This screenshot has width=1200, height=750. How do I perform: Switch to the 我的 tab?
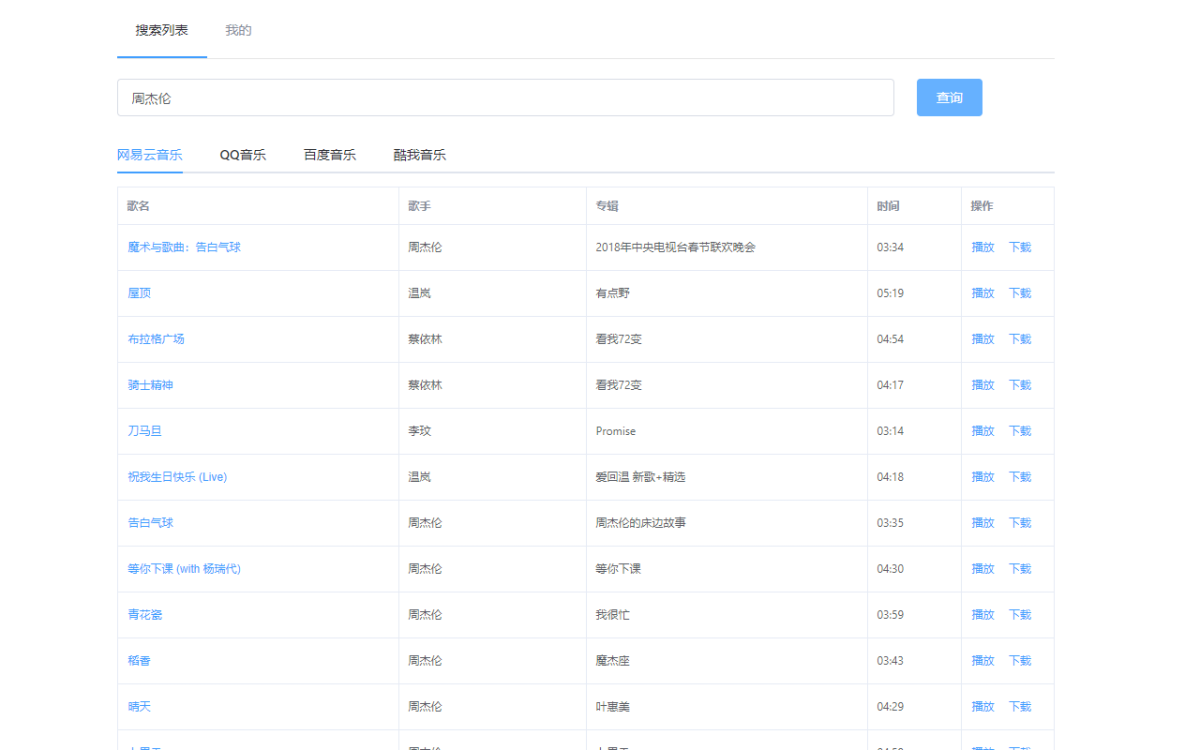238,30
